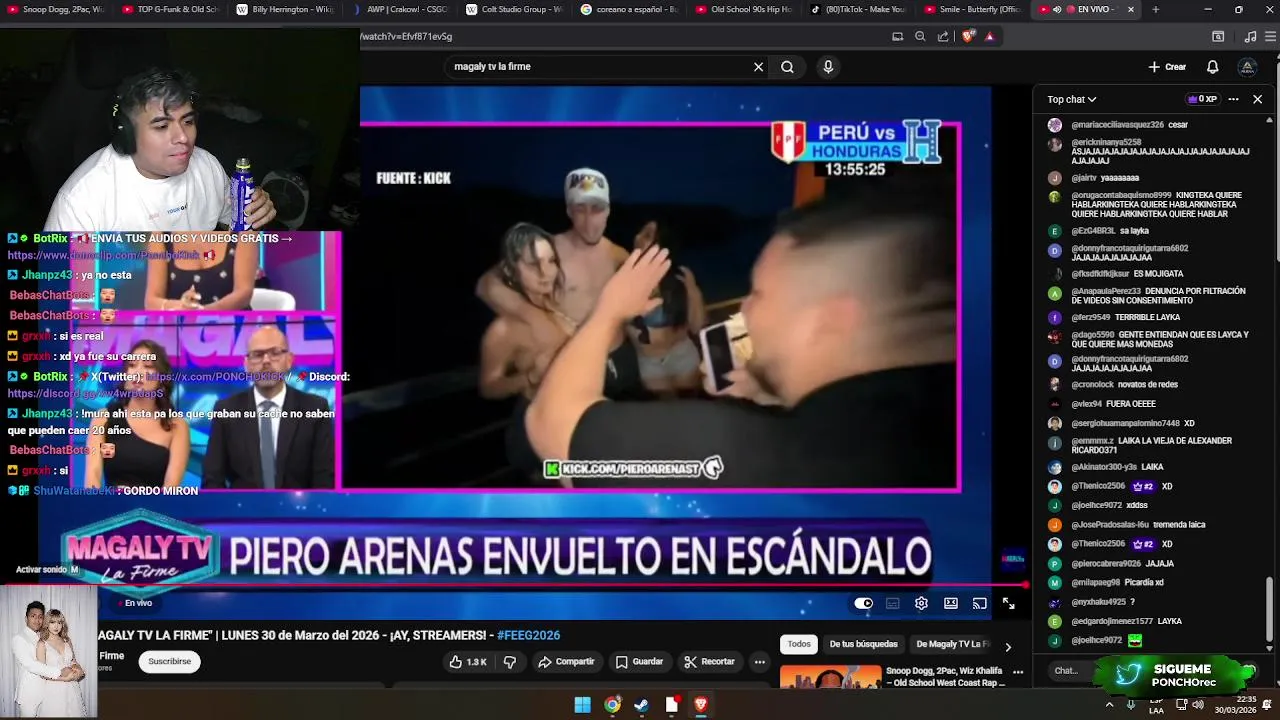
Task: Save the video with Guardar
Action: pyautogui.click(x=640, y=662)
